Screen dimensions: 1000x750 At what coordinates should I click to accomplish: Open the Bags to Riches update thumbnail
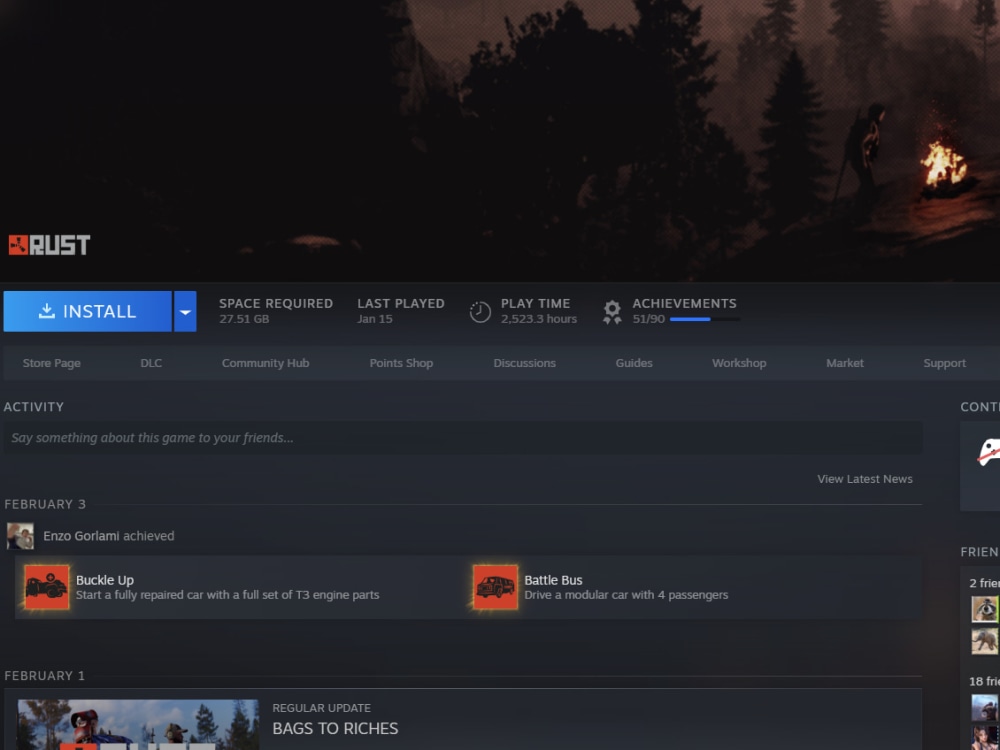click(x=138, y=724)
